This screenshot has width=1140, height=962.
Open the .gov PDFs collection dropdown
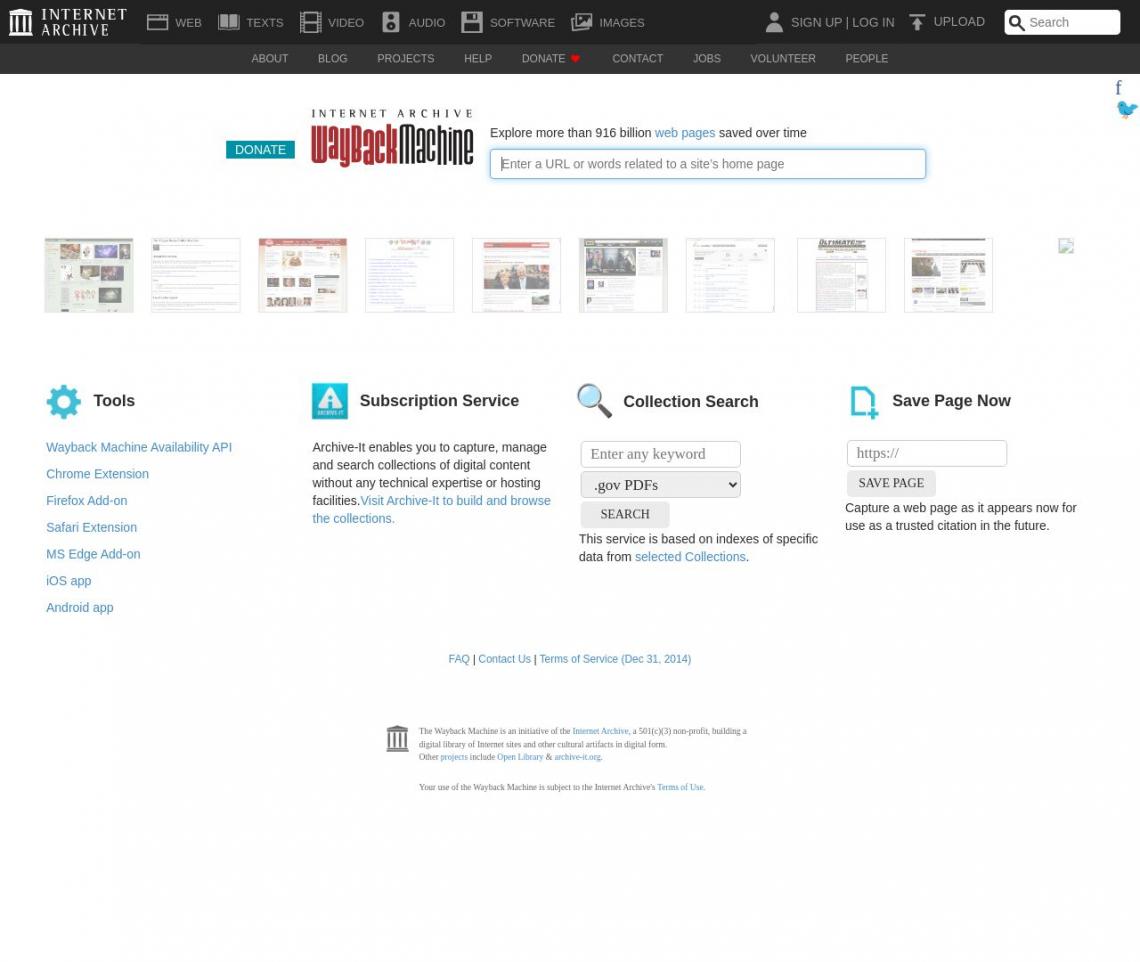click(660, 485)
